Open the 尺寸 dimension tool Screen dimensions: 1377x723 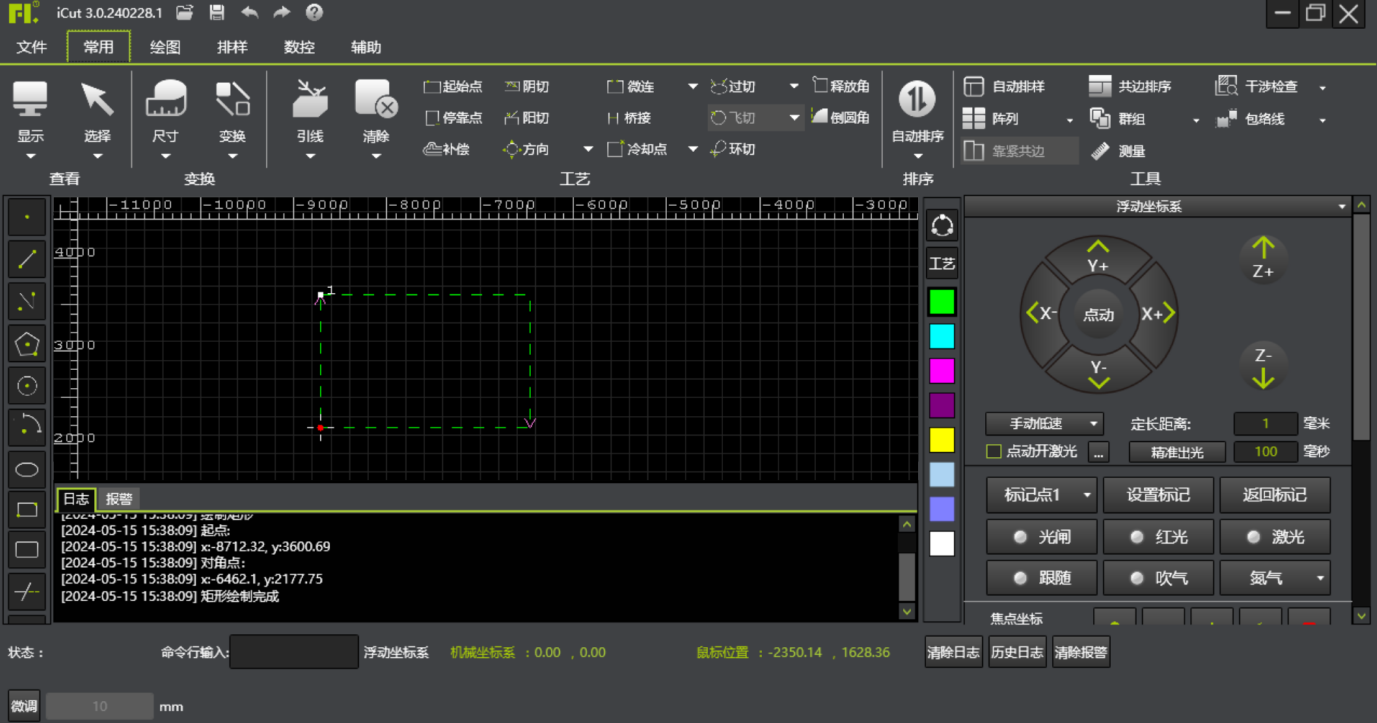165,99
